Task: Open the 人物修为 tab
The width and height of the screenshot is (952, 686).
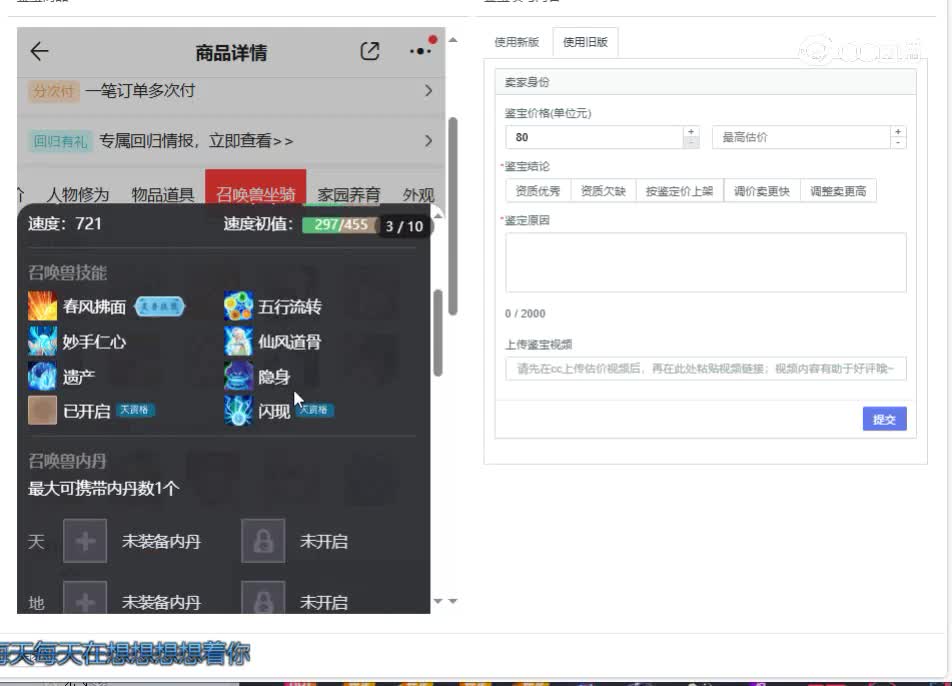Action: click(x=78, y=194)
